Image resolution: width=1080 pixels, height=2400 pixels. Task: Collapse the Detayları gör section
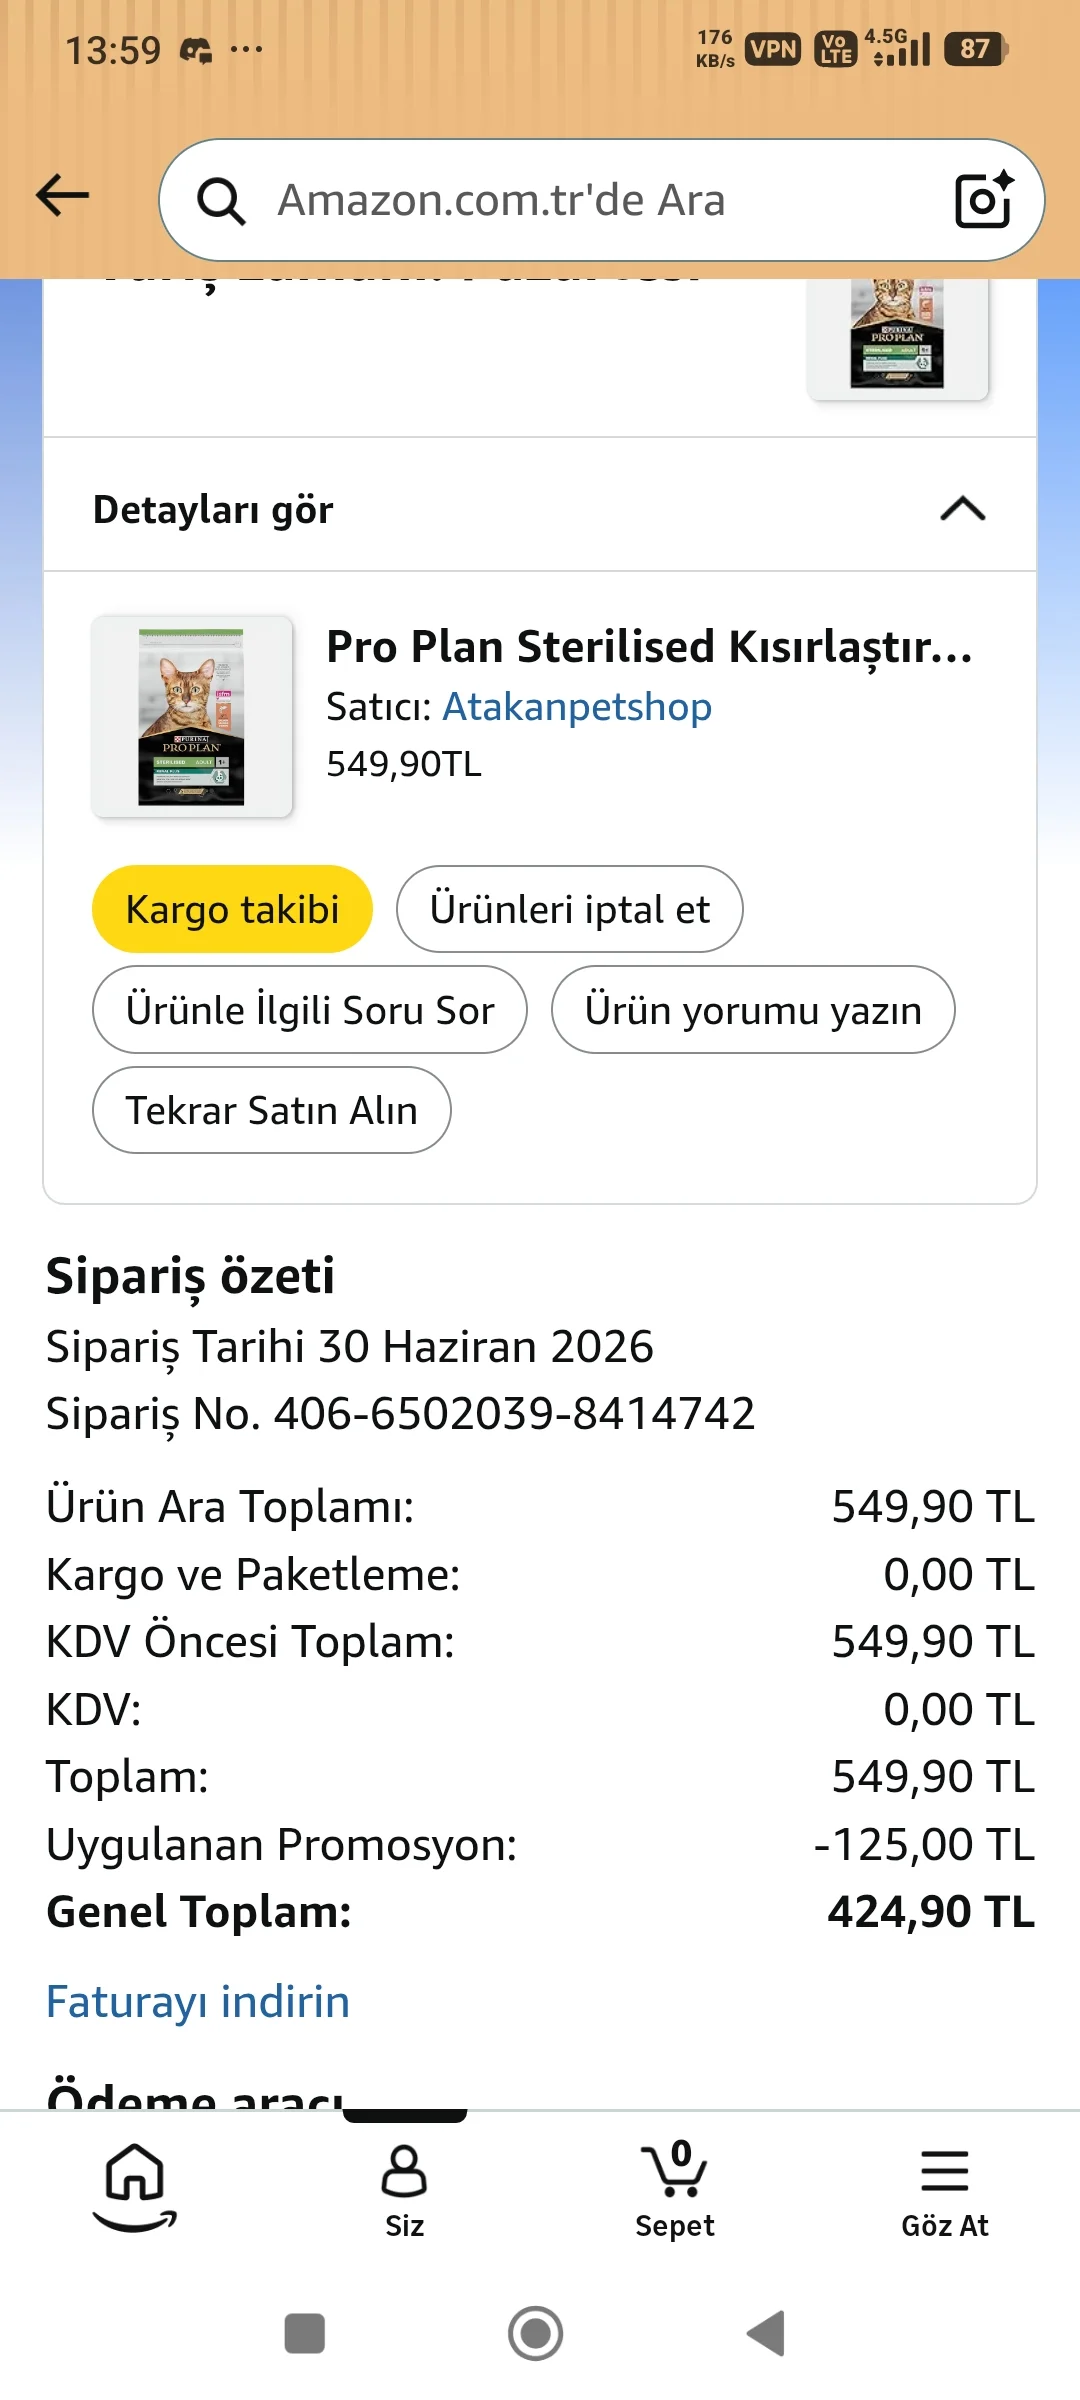pyautogui.click(x=540, y=509)
